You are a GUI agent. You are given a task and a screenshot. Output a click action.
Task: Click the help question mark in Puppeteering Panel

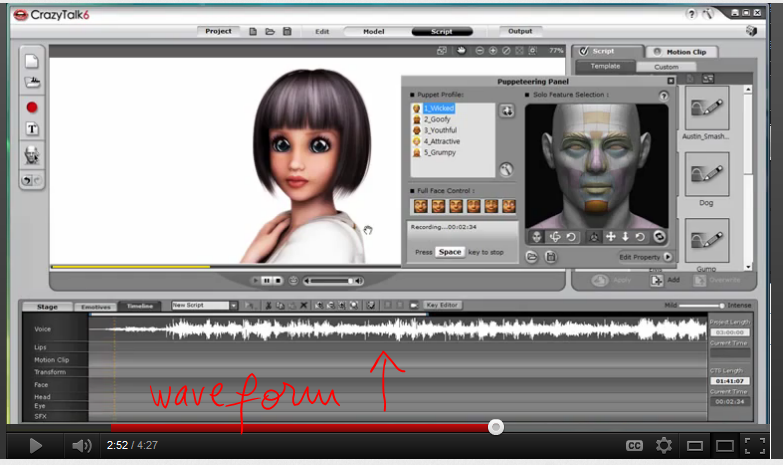pyautogui.click(x=663, y=96)
